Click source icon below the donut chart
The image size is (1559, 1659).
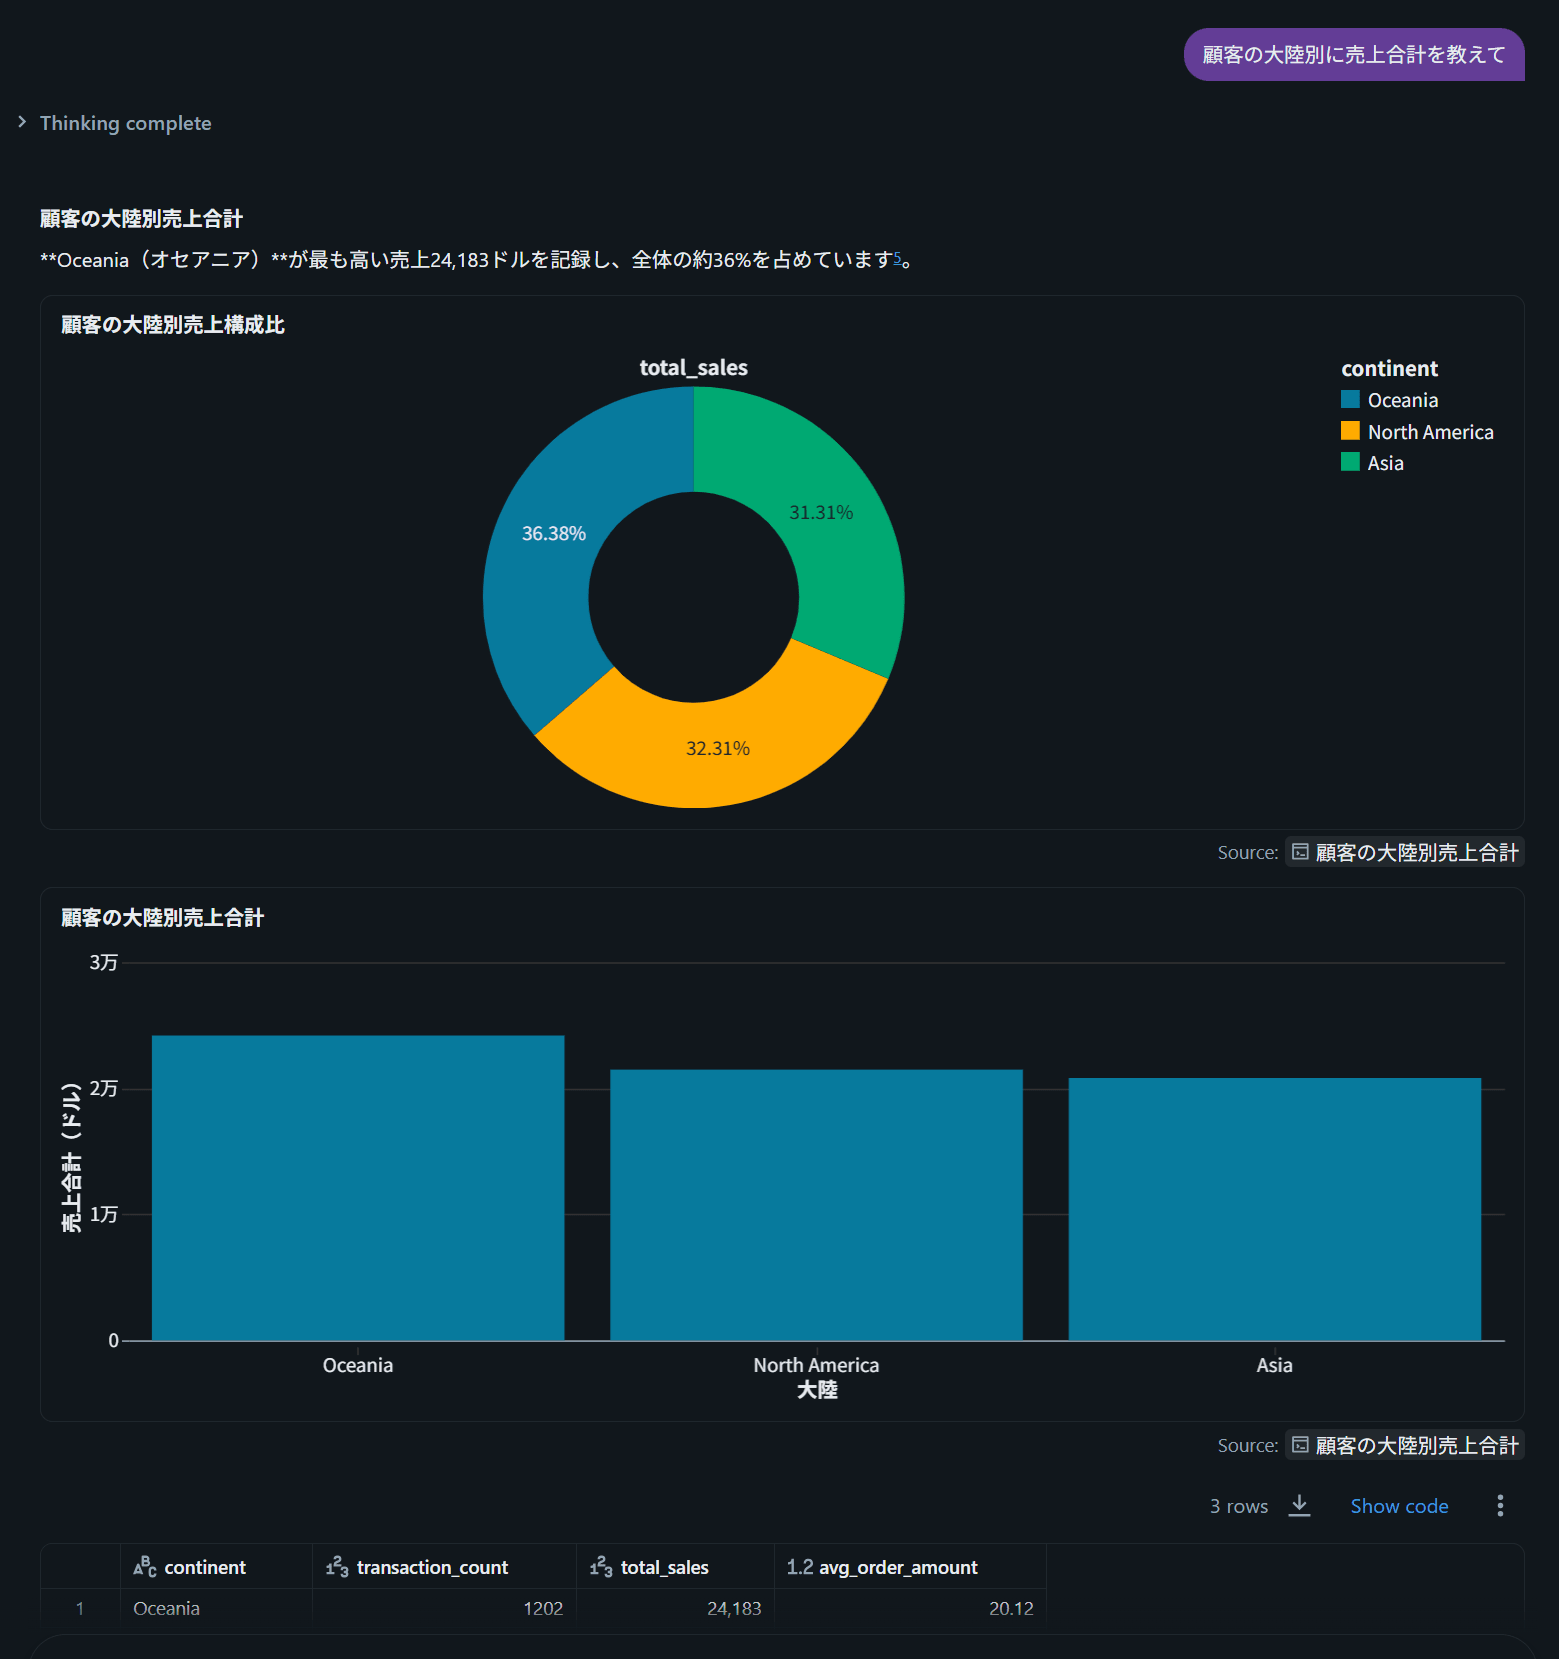tap(1300, 852)
